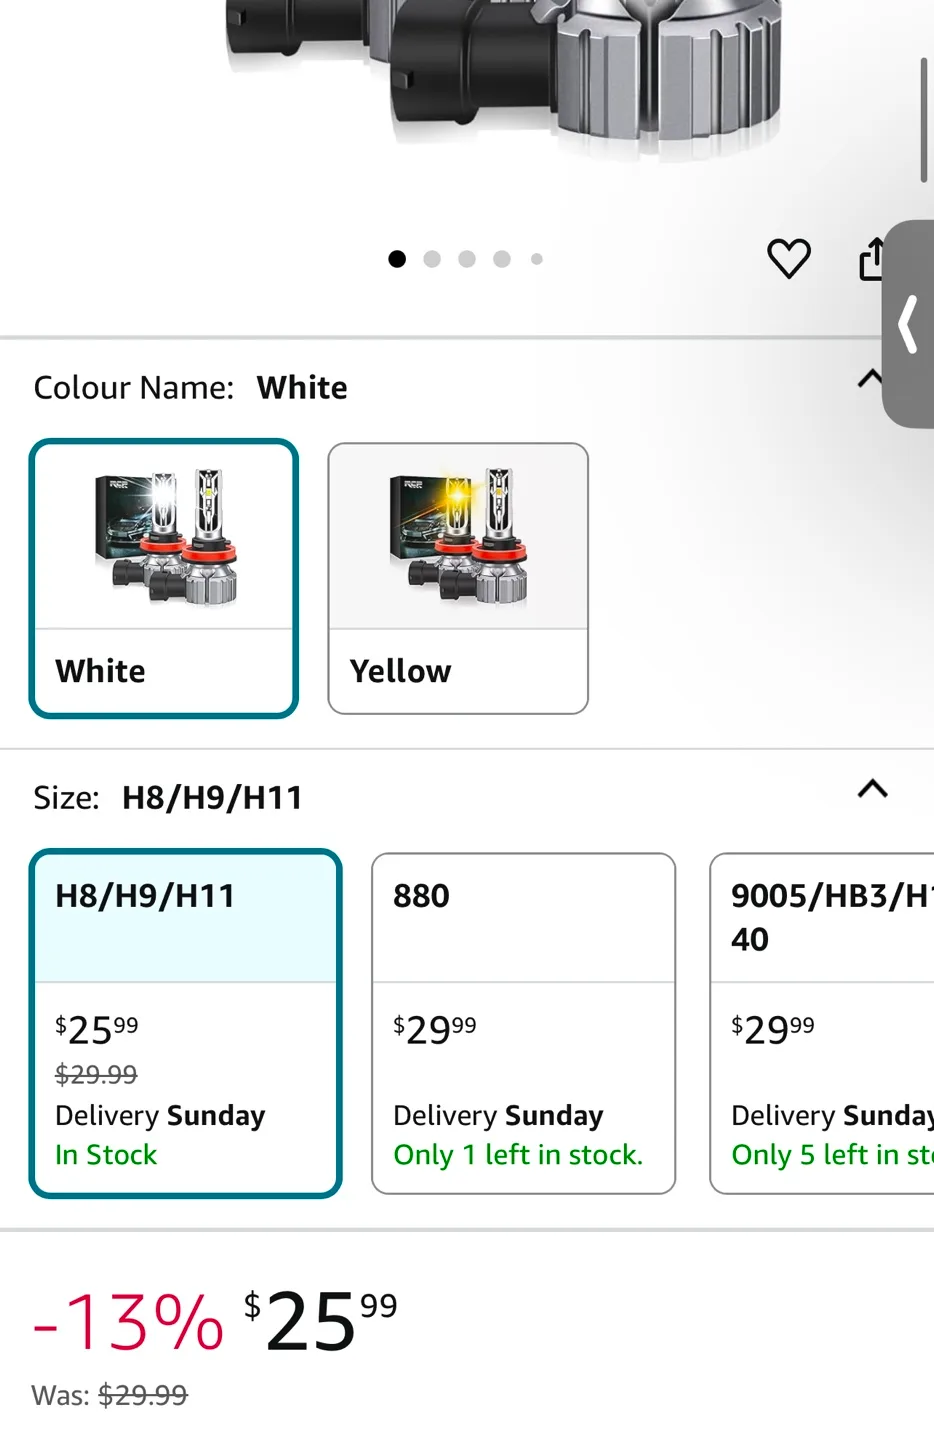Click the Yellow bulb thumbnail image

458,537
